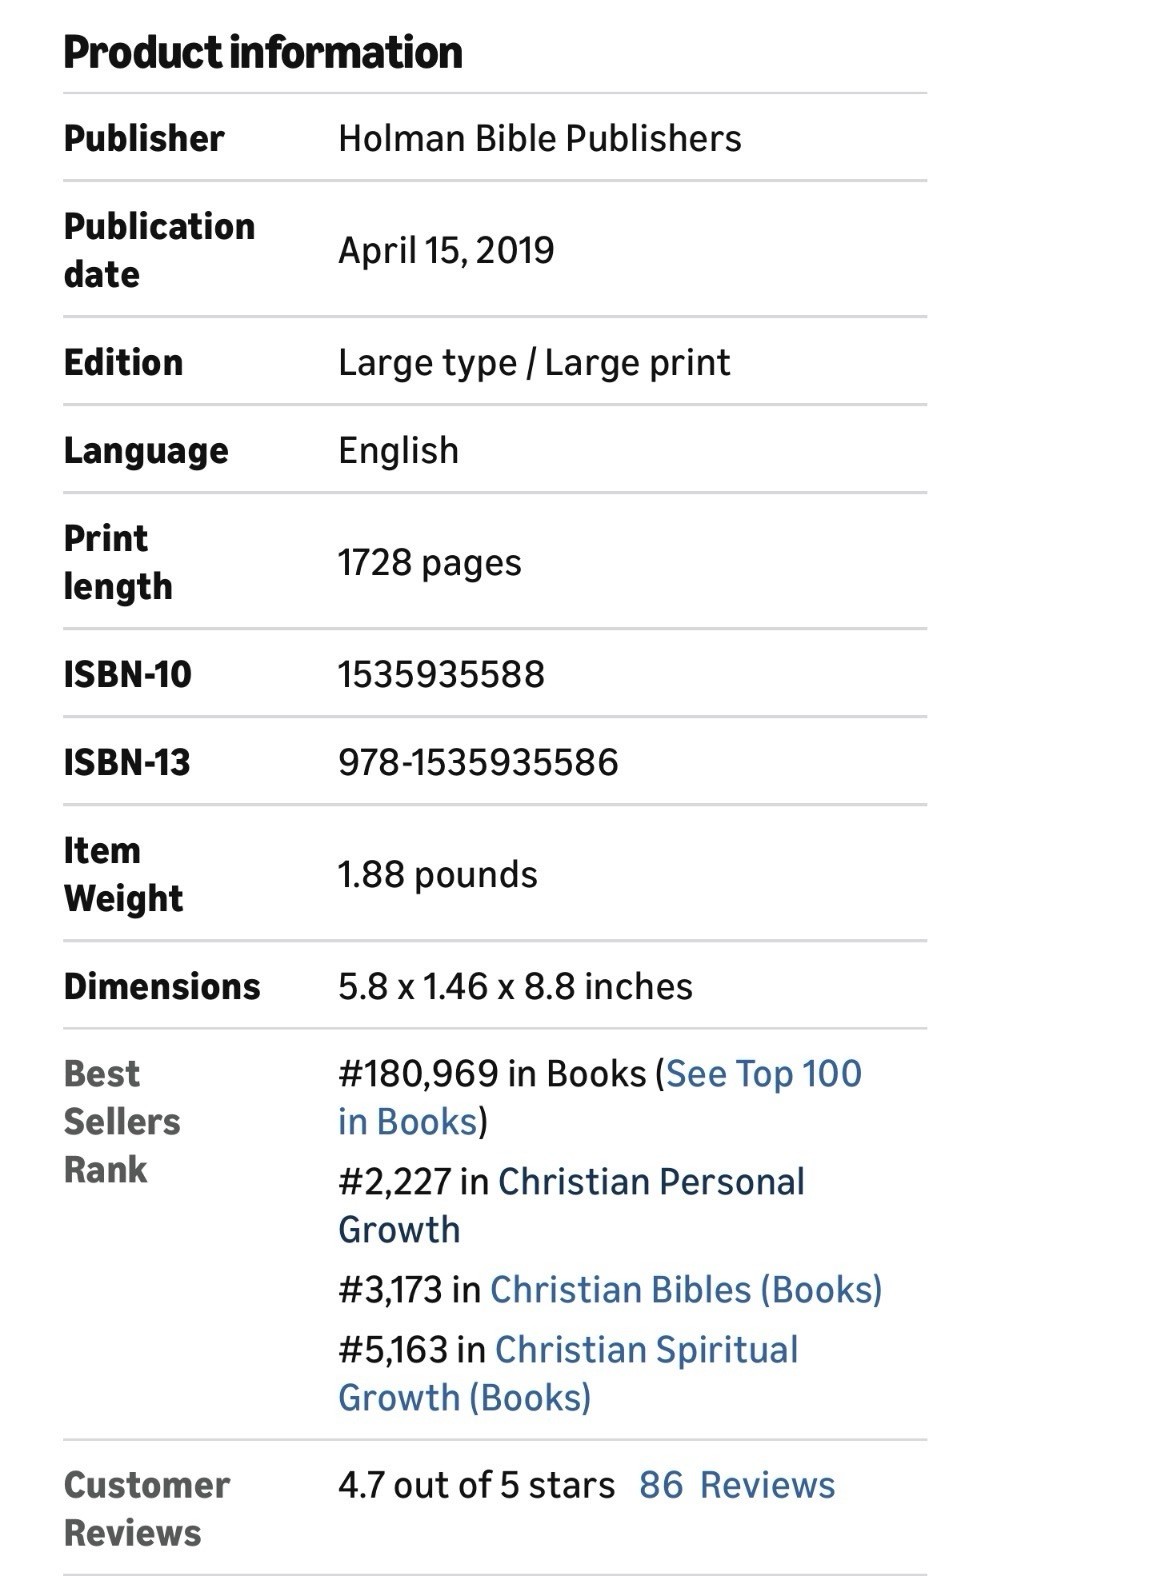This screenshot has height=1576, width=1170.
Task: Click the 1.88 pounds item weight value
Action: [x=437, y=875]
